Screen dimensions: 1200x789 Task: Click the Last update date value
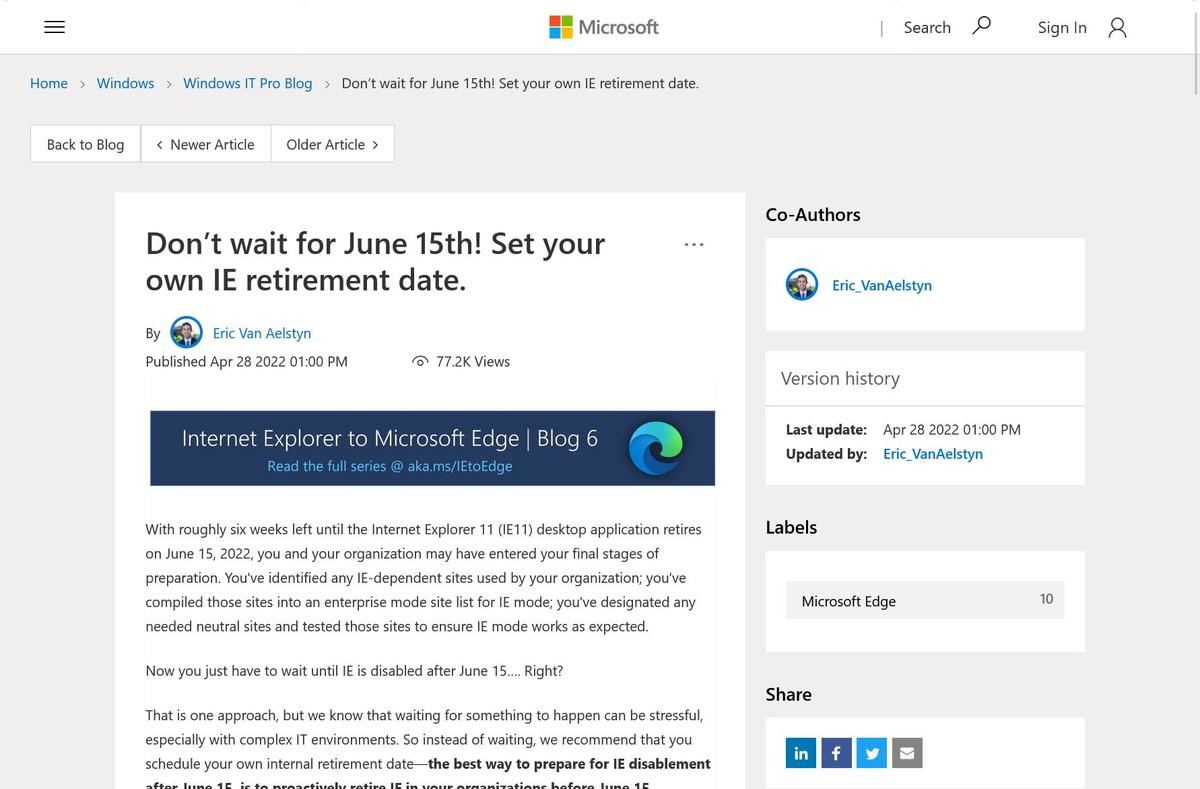pos(952,429)
